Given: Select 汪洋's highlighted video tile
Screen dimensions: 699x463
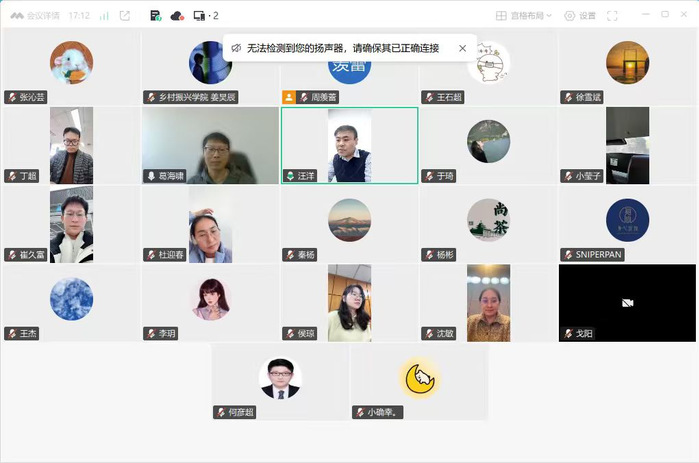Looking at the screenshot, I should 349,145.
